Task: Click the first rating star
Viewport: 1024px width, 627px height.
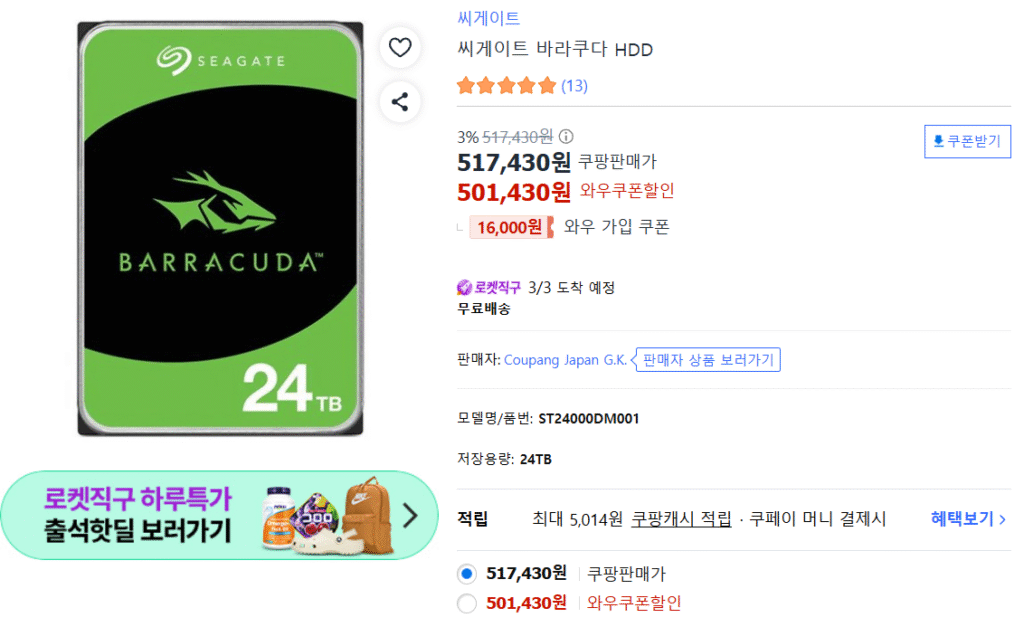Action: click(x=465, y=86)
